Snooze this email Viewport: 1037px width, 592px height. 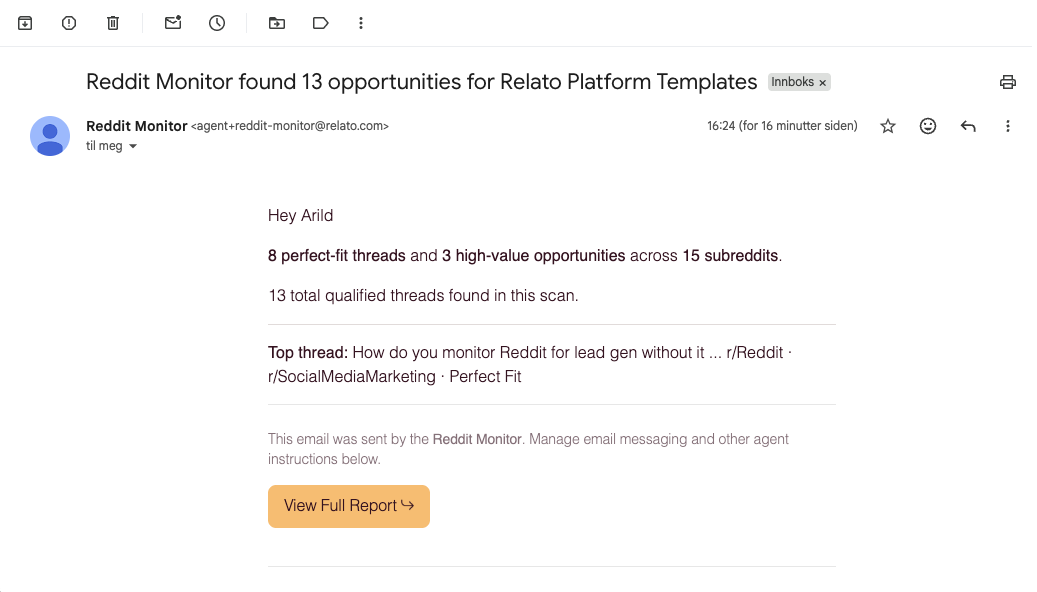pyautogui.click(x=216, y=22)
